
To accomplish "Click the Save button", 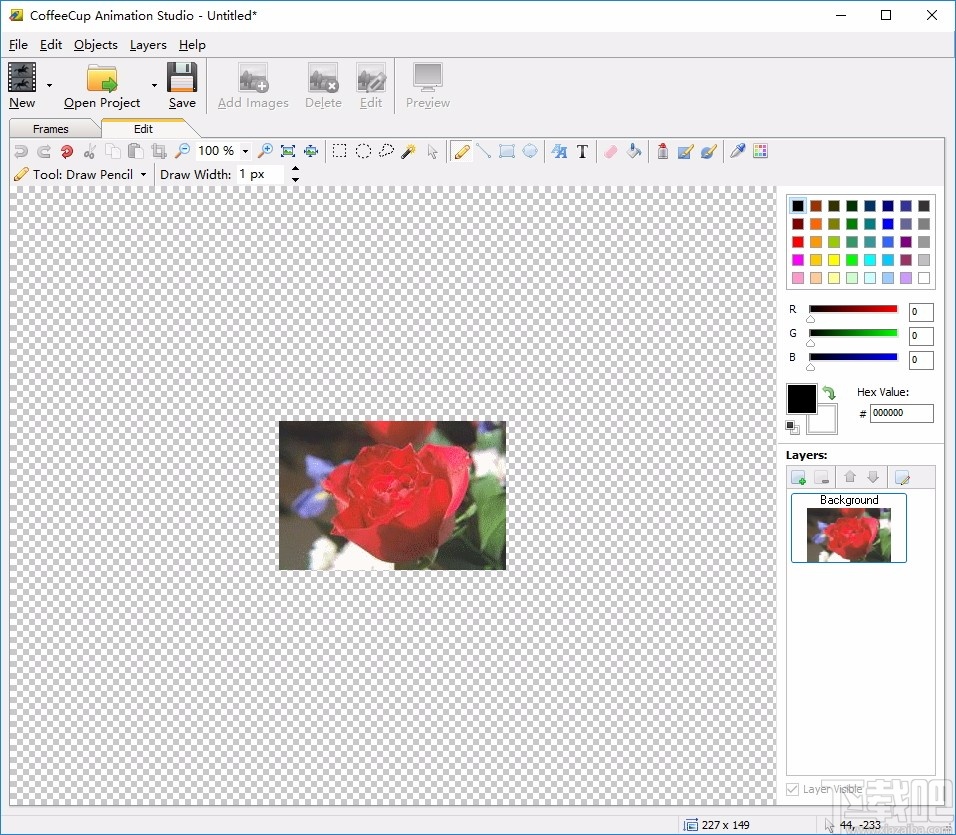I will 182,86.
